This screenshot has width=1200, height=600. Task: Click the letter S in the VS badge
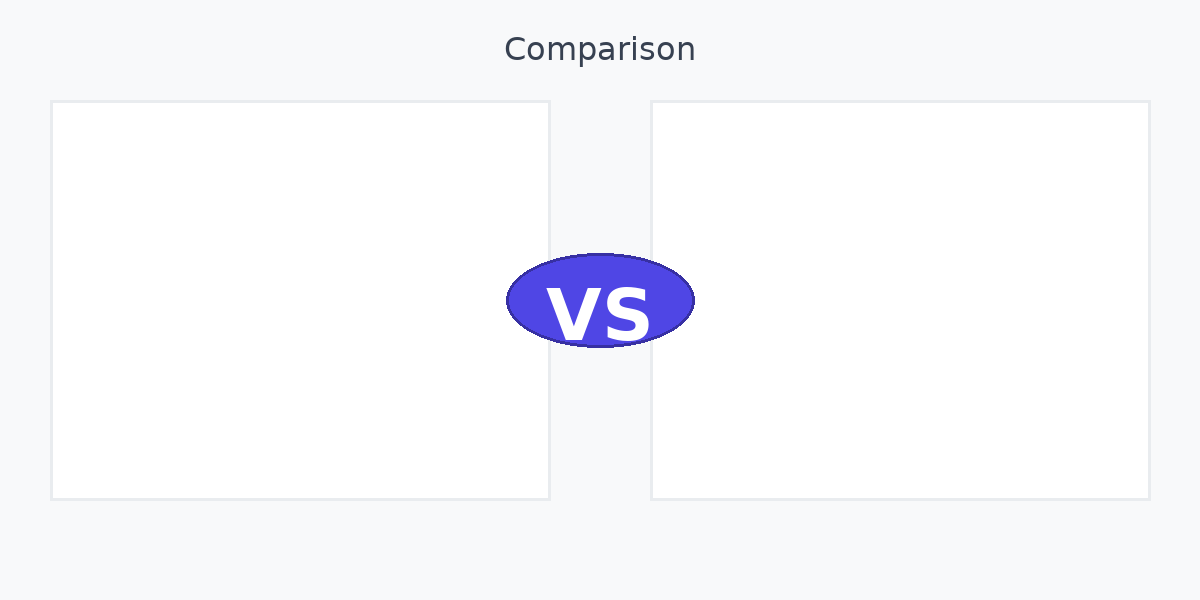(x=627, y=316)
